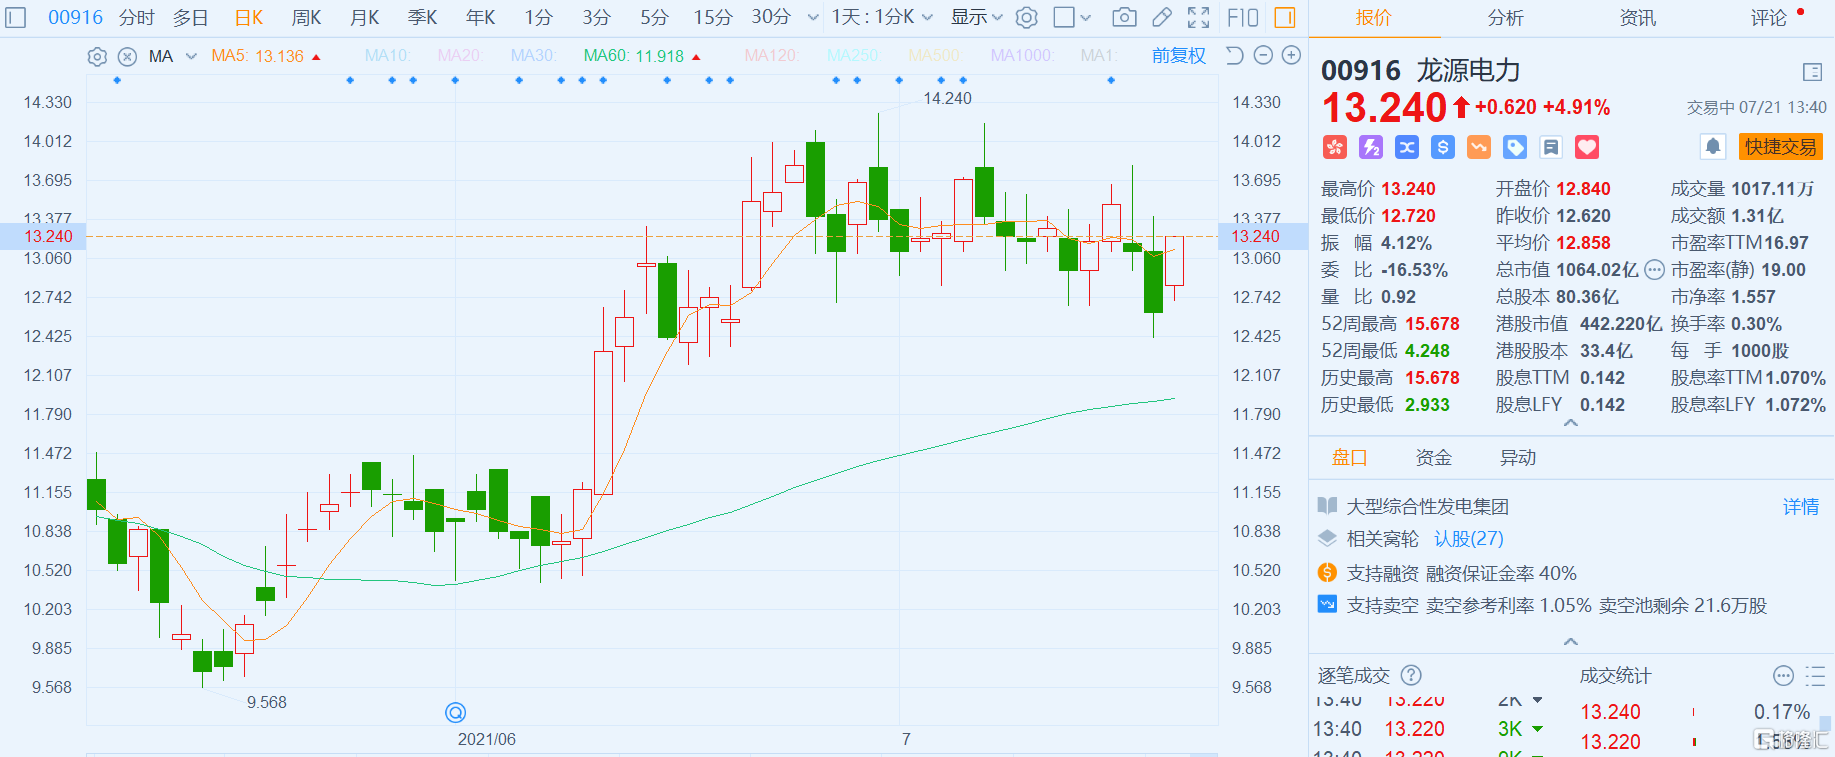Click the blue shuffle arrows icon
The width and height of the screenshot is (1835, 757).
click(x=1407, y=147)
